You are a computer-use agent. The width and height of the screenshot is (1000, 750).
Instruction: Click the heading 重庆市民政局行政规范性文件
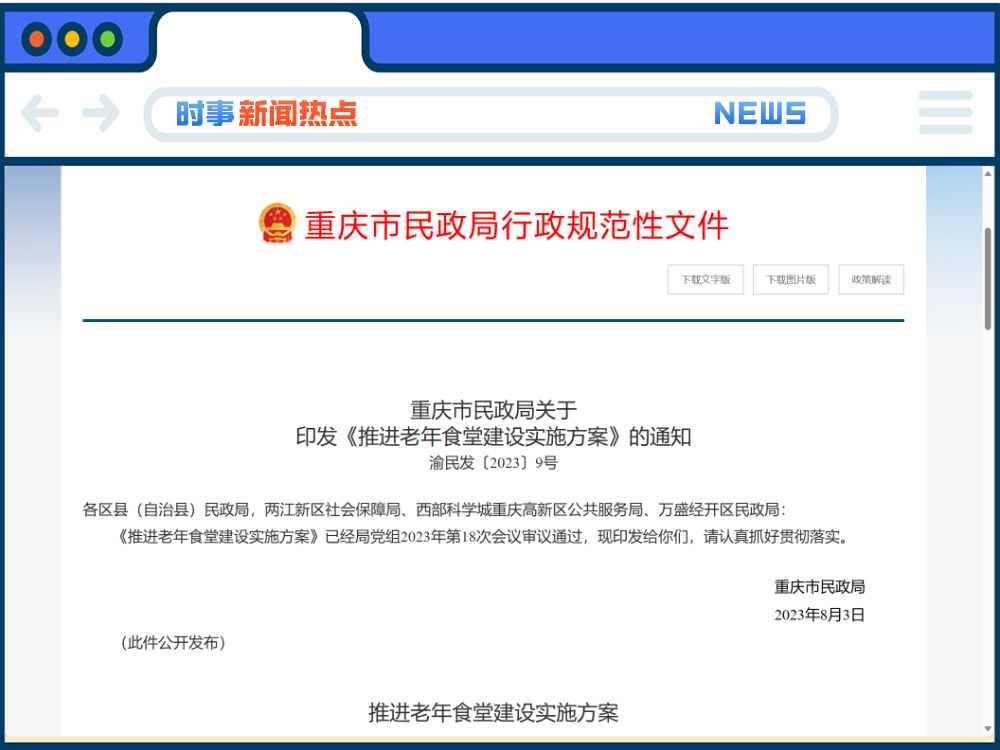pyautogui.click(x=515, y=226)
